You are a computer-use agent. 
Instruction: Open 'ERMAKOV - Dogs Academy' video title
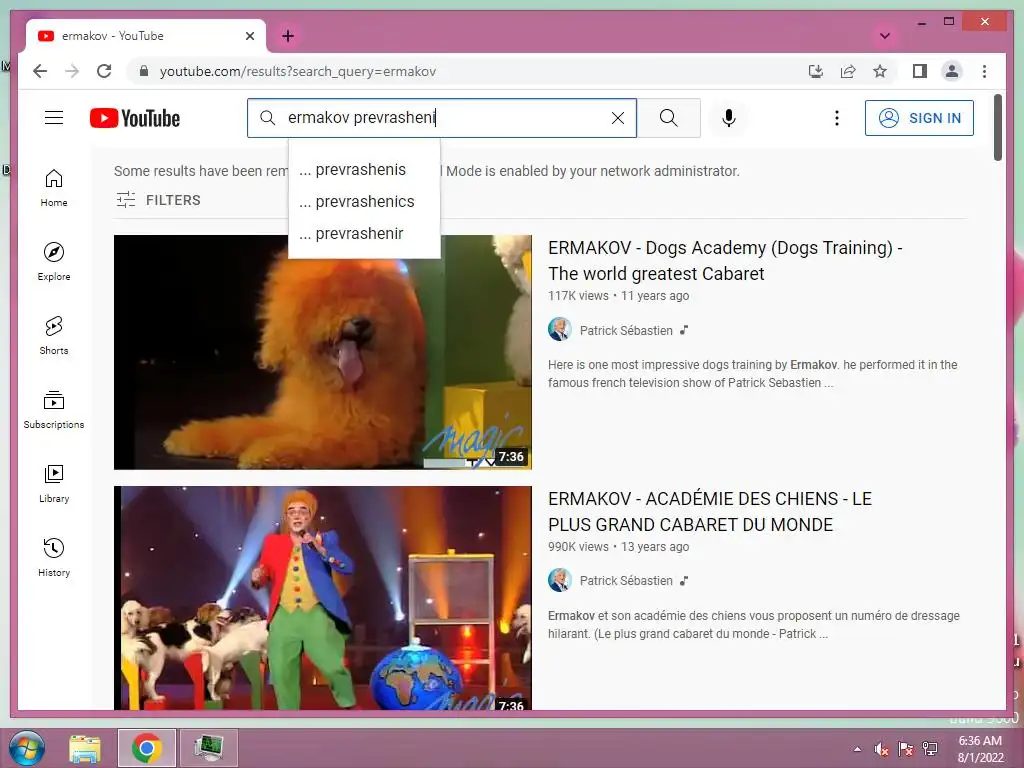tap(725, 261)
